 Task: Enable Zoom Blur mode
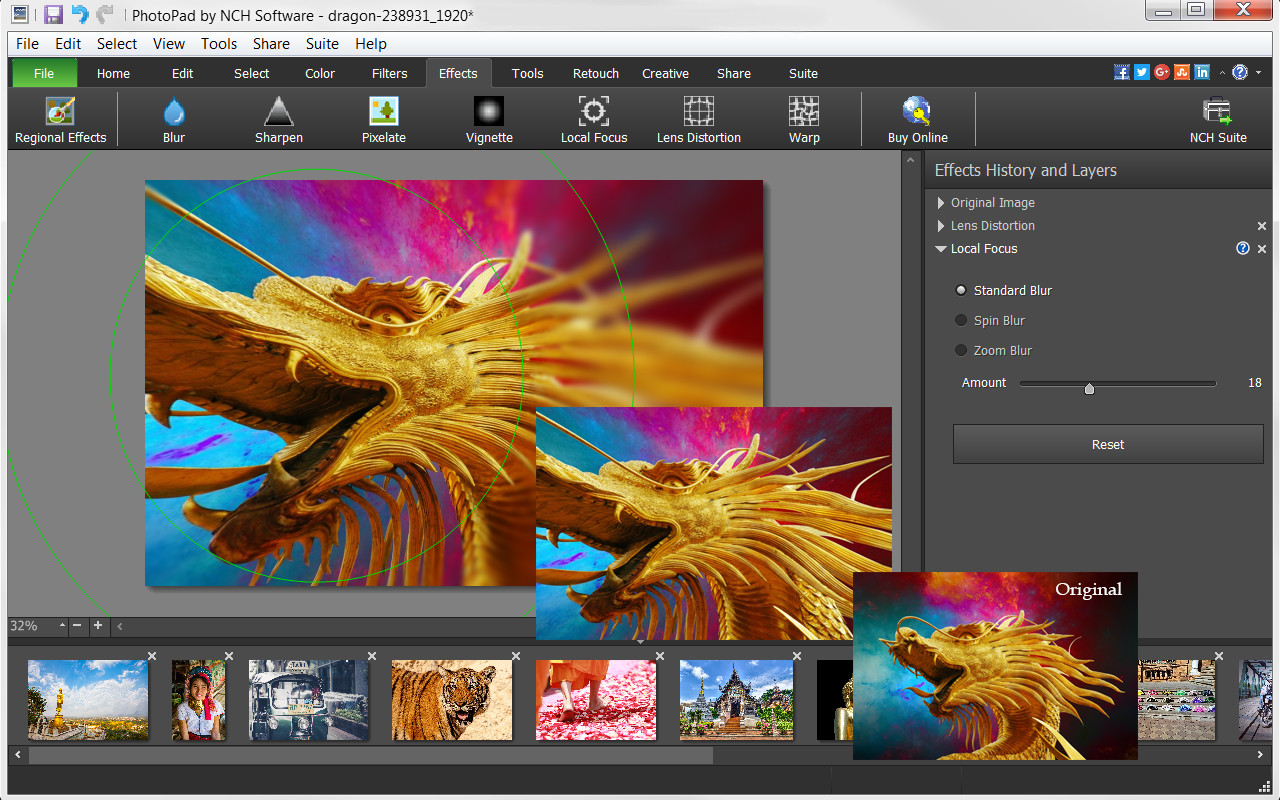961,350
